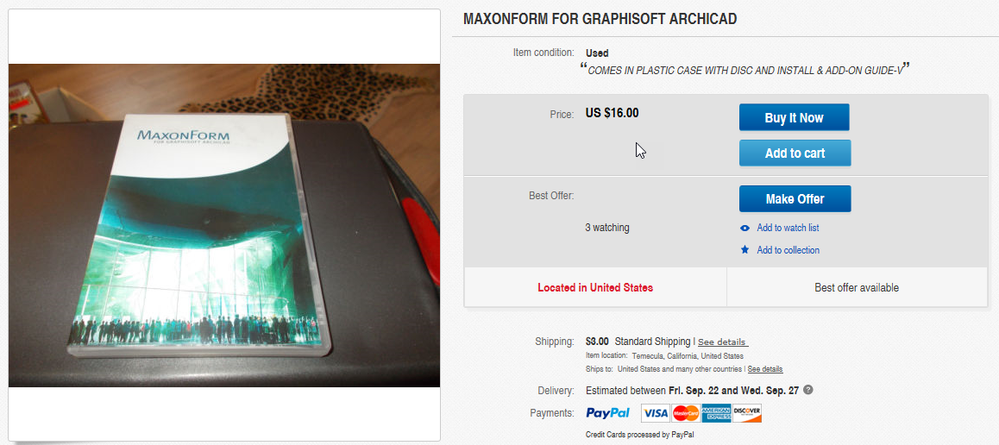
Task: Click the PayPal logo in Payments
Action: point(608,413)
